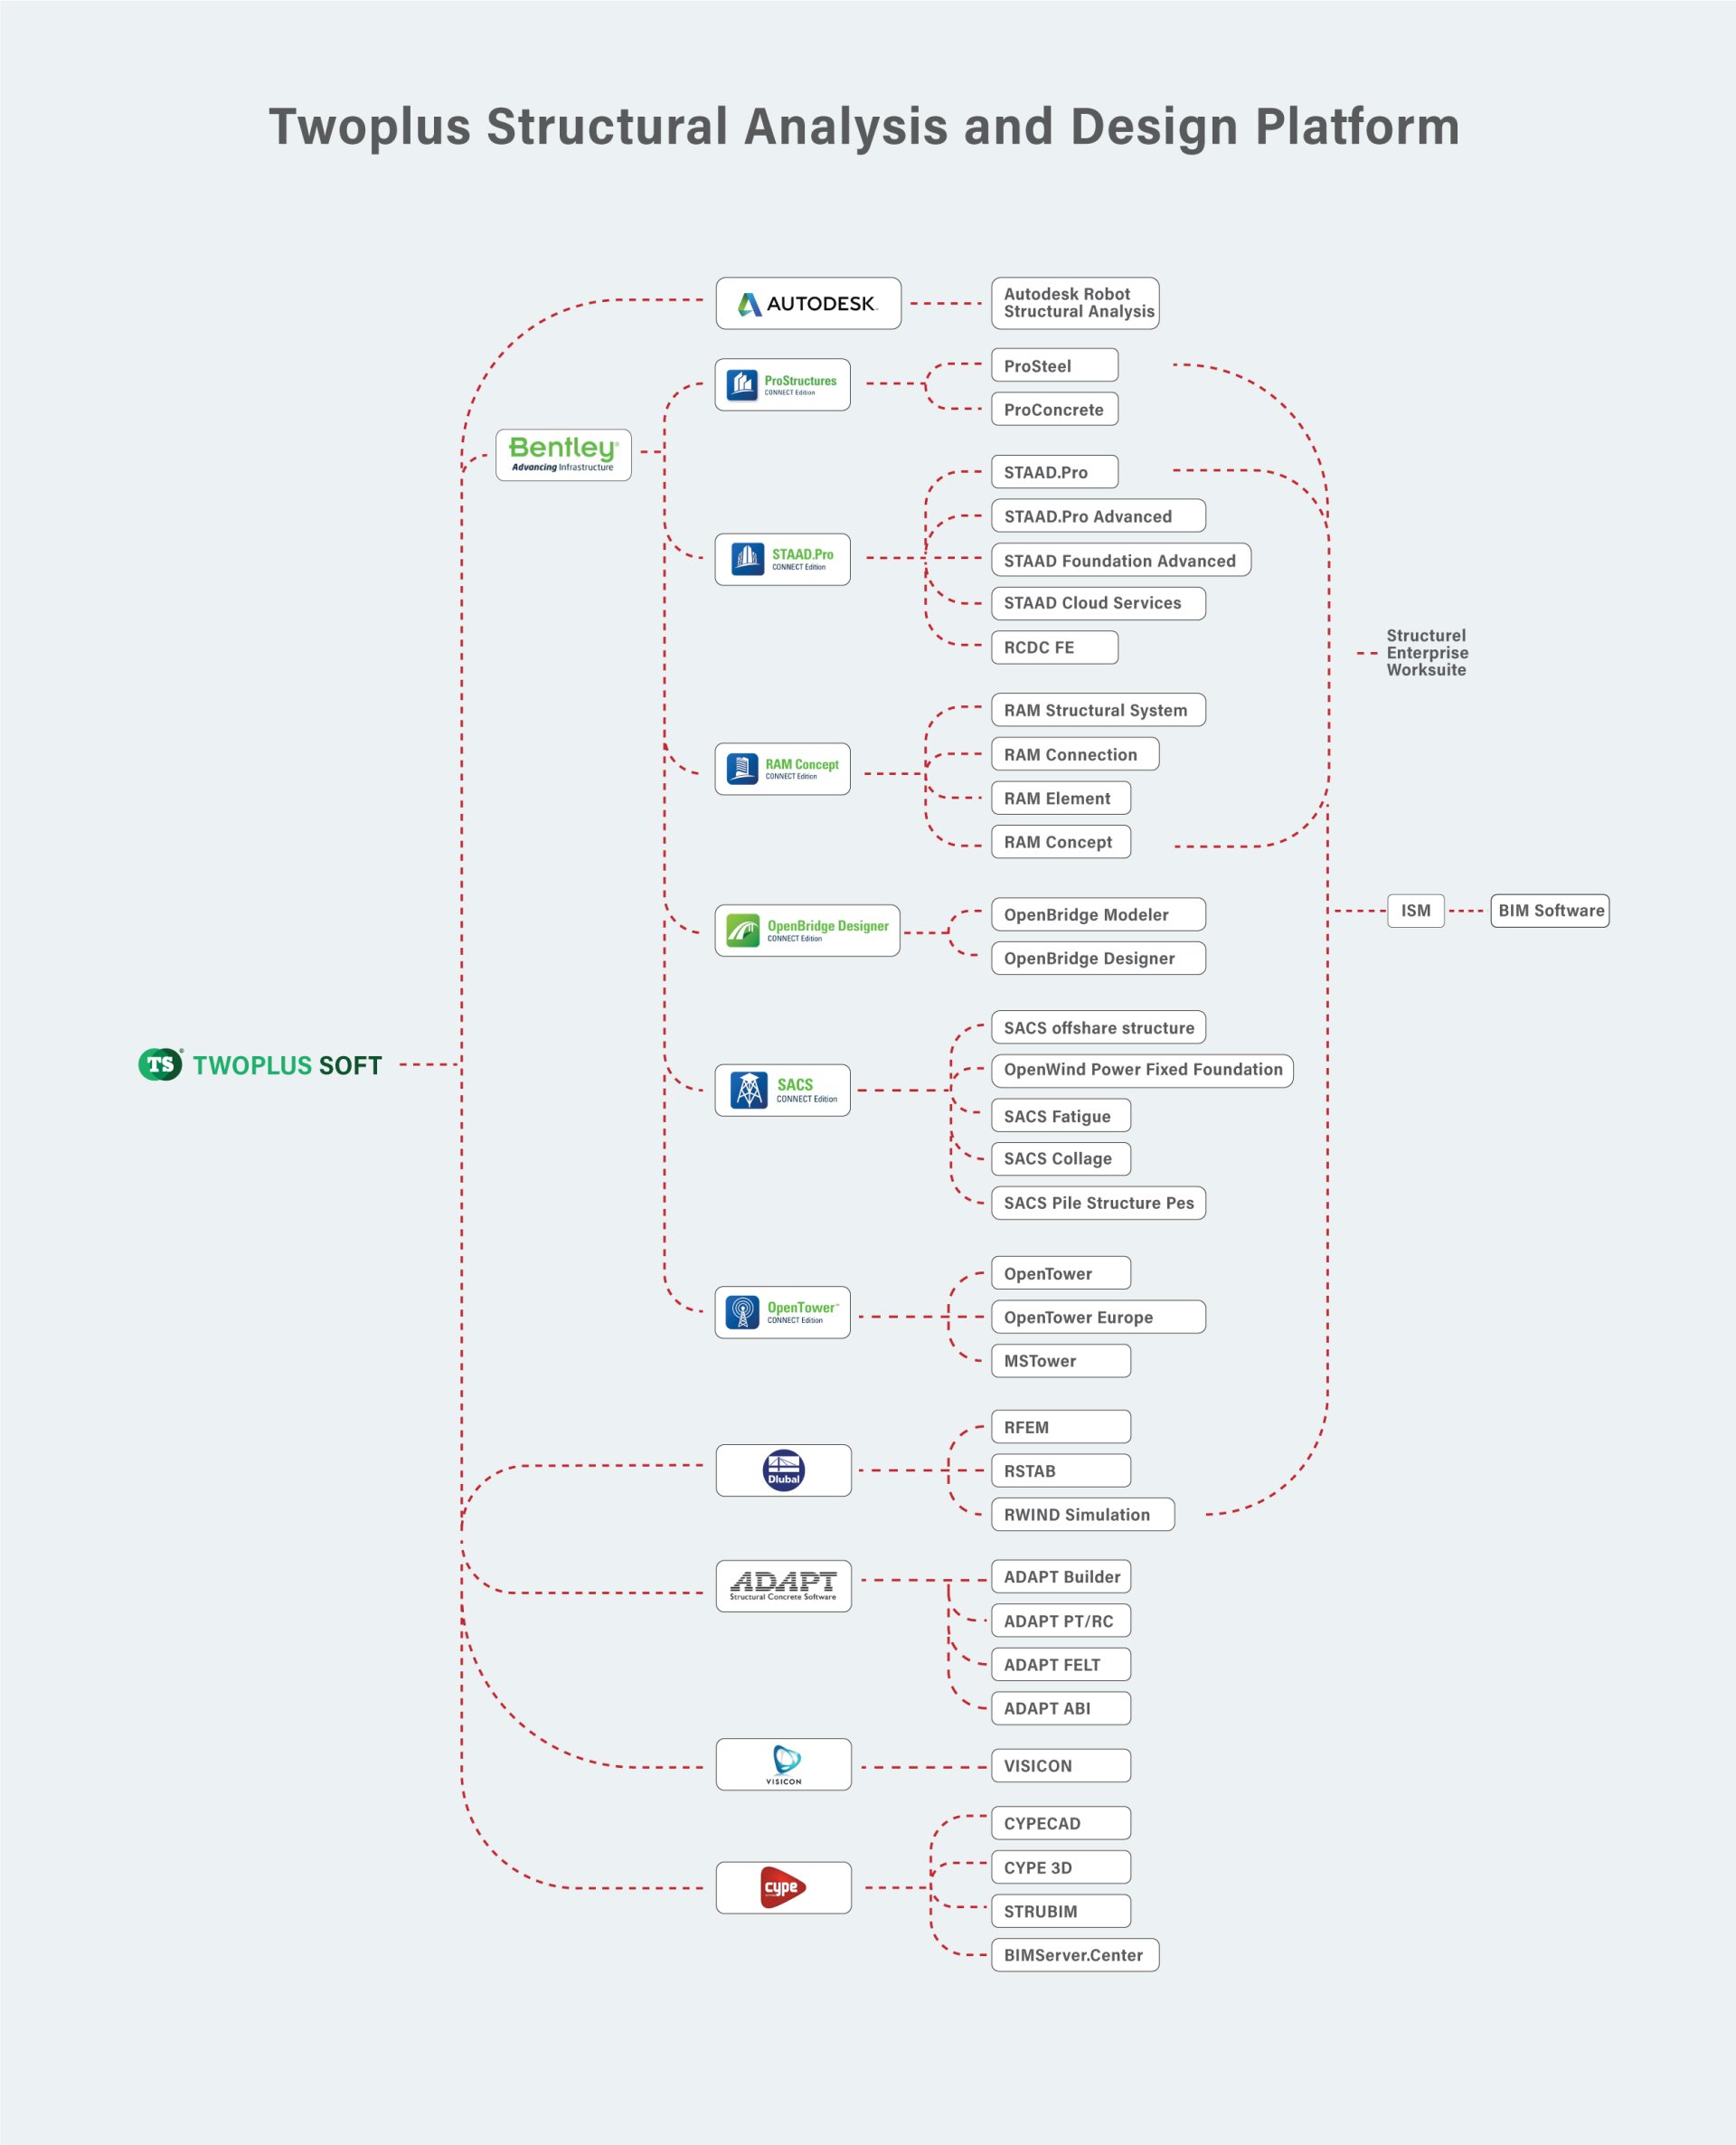Viewport: 1736px width, 2145px height.
Task: Choose the RWIND Simulation item
Action: coord(1082,1514)
